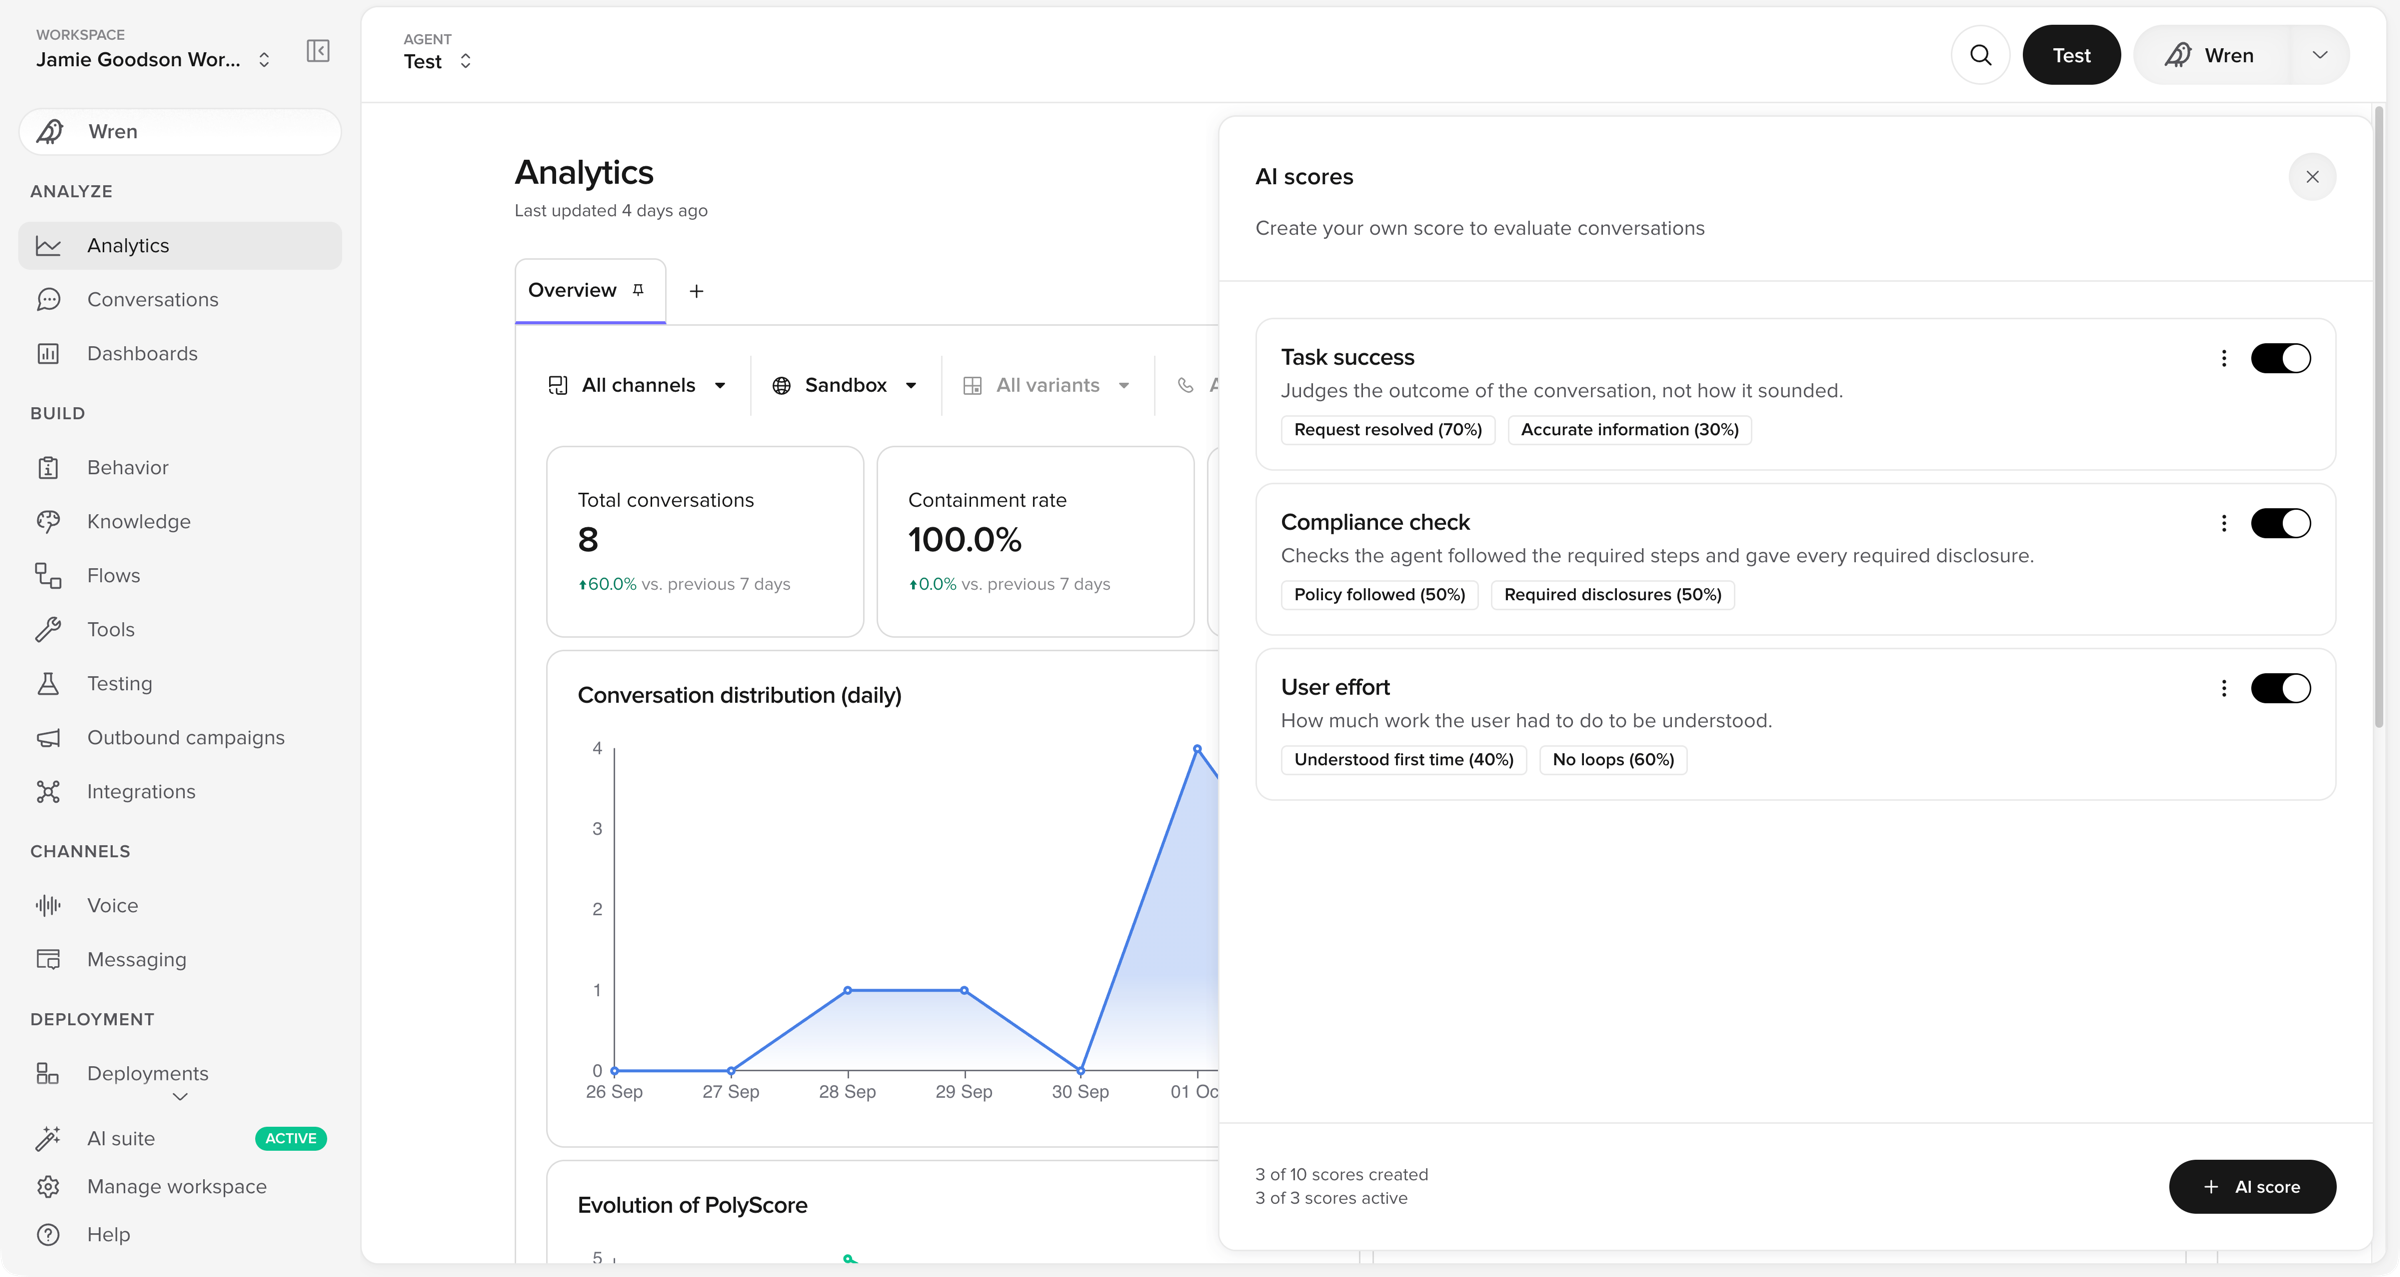The height and width of the screenshot is (1277, 2400).
Task: Open Task success options menu
Action: [x=2223, y=358]
